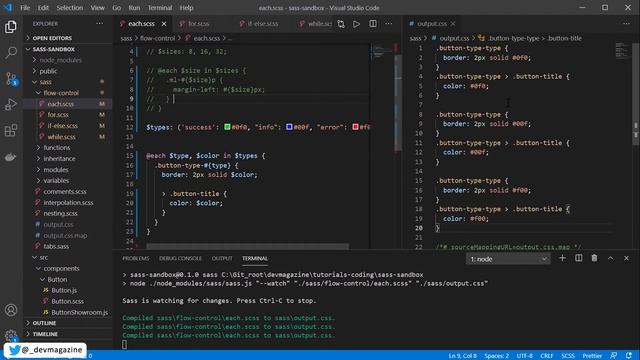The height and width of the screenshot is (360, 640).
Task: Open the Help menu
Action: (187, 8)
